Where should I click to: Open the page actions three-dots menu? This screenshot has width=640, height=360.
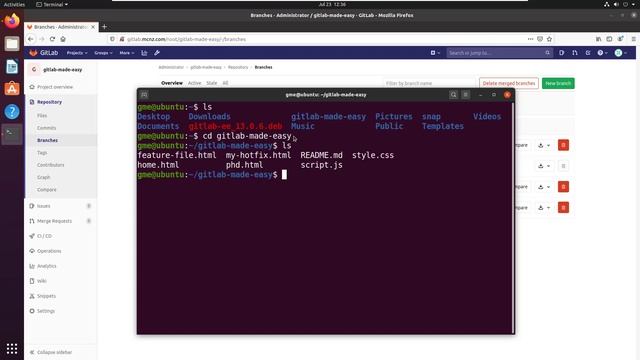[530, 39]
